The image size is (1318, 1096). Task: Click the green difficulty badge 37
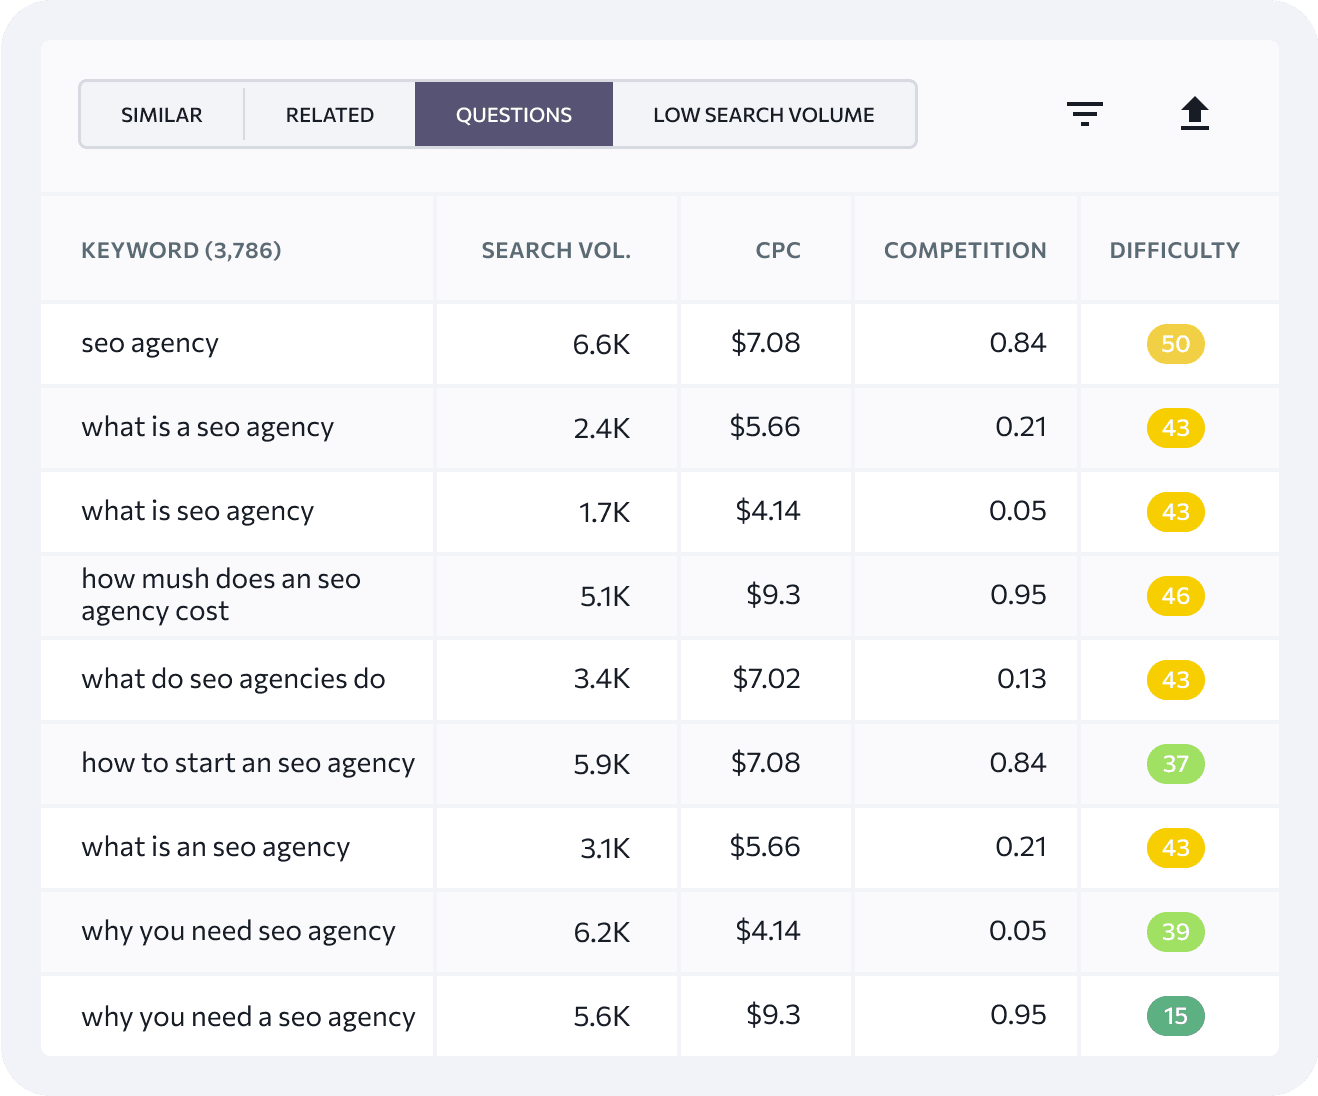coord(1175,764)
